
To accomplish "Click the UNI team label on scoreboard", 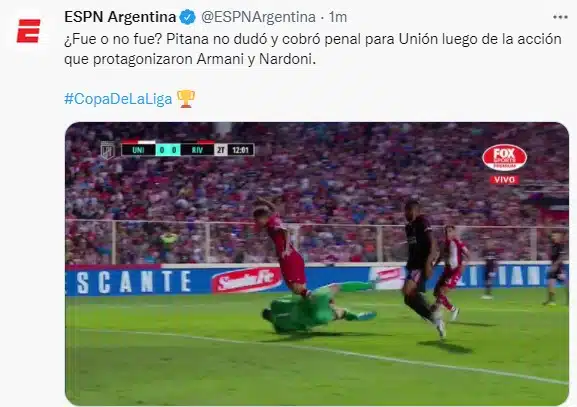I will 138,150.
